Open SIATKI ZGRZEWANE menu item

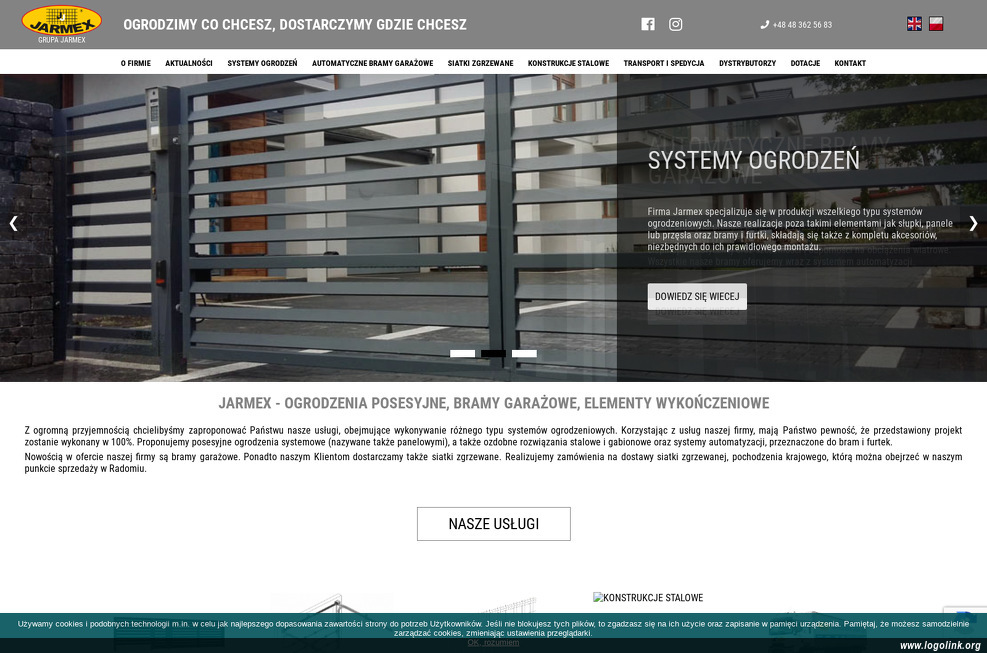pos(480,63)
